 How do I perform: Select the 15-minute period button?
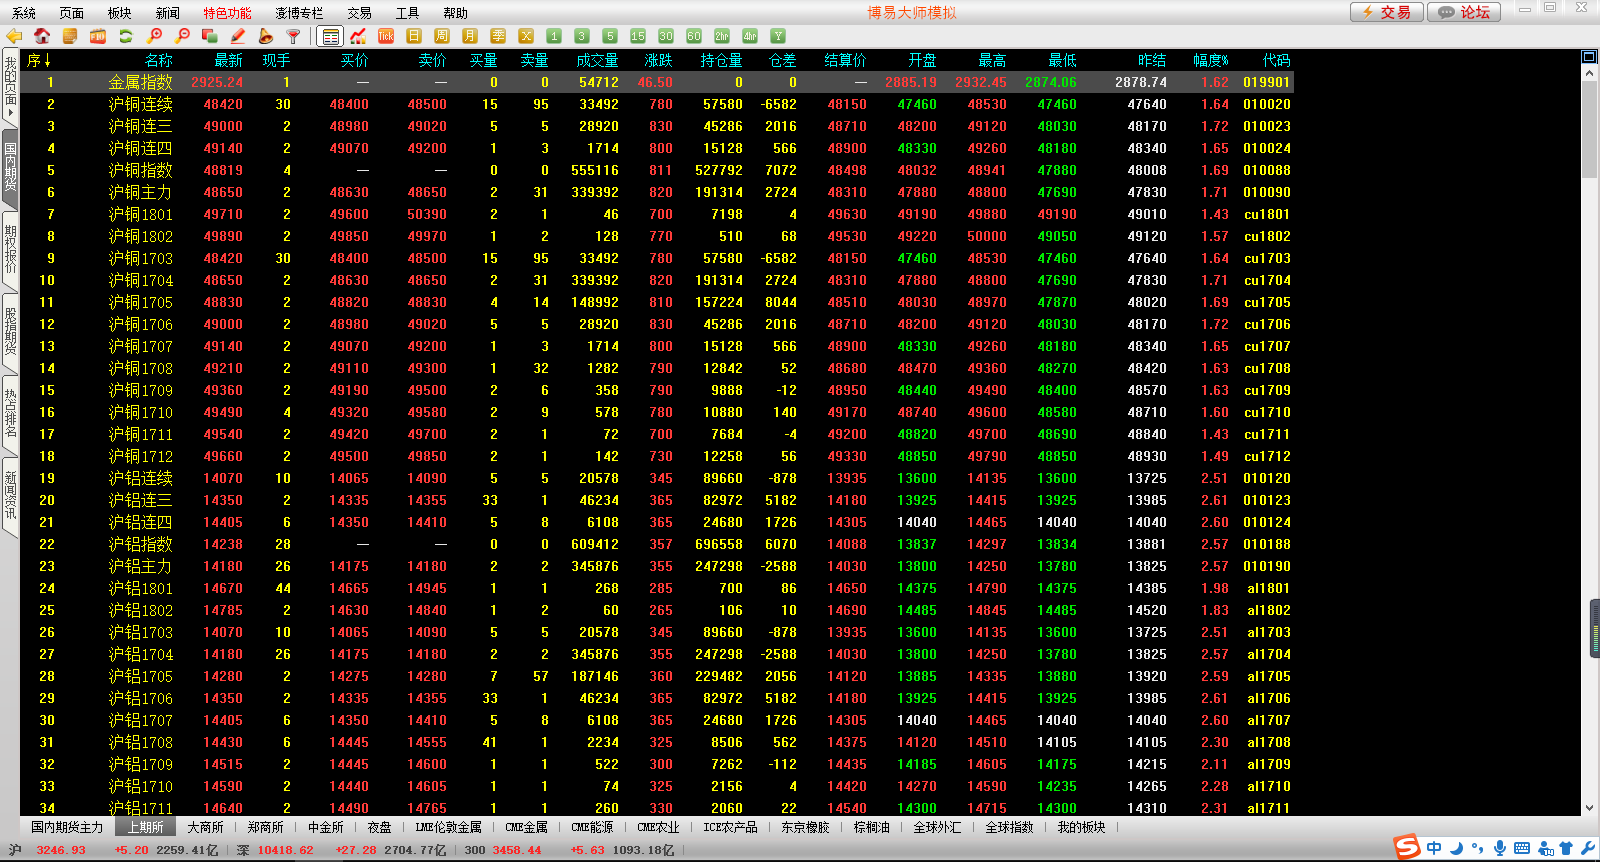click(638, 36)
